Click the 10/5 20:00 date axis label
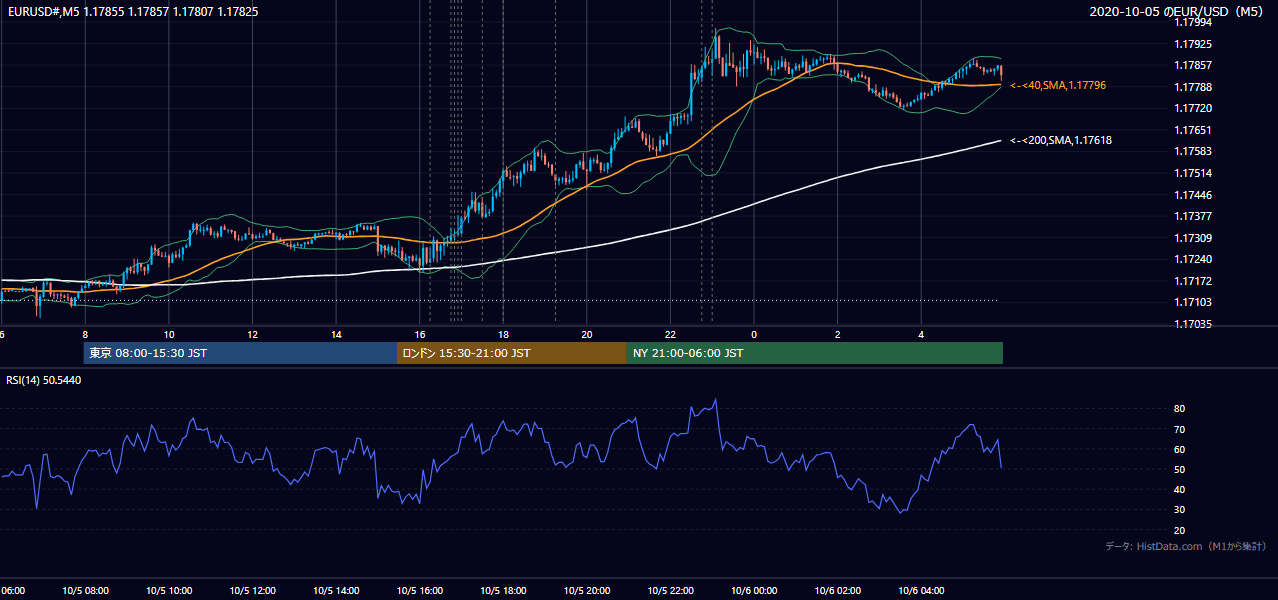This screenshot has width=1278, height=600. pyautogui.click(x=587, y=591)
